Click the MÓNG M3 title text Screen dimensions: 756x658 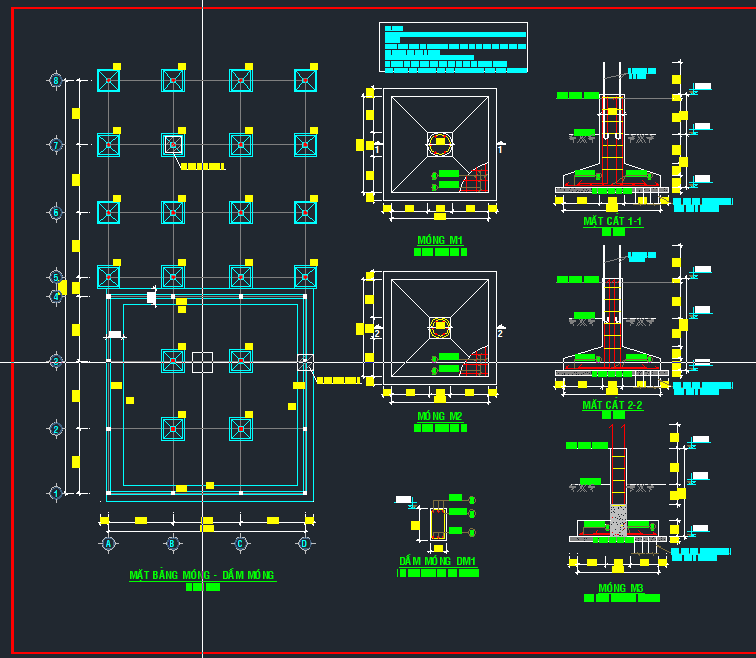[621, 588]
